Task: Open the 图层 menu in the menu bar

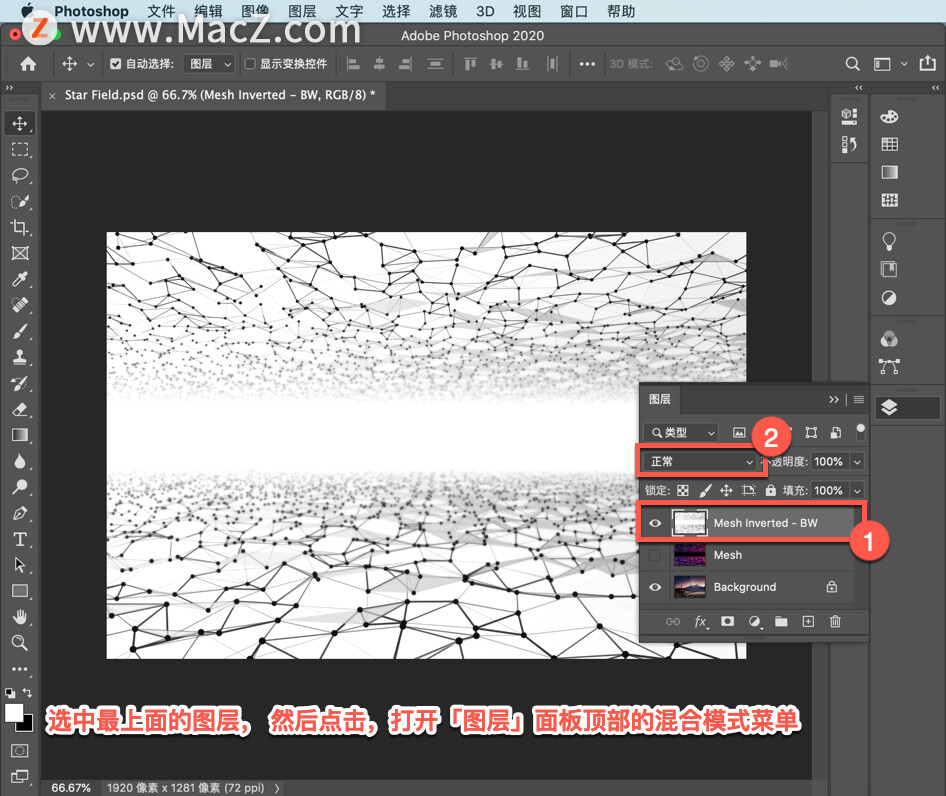Action: pyautogui.click(x=302, y=12)
